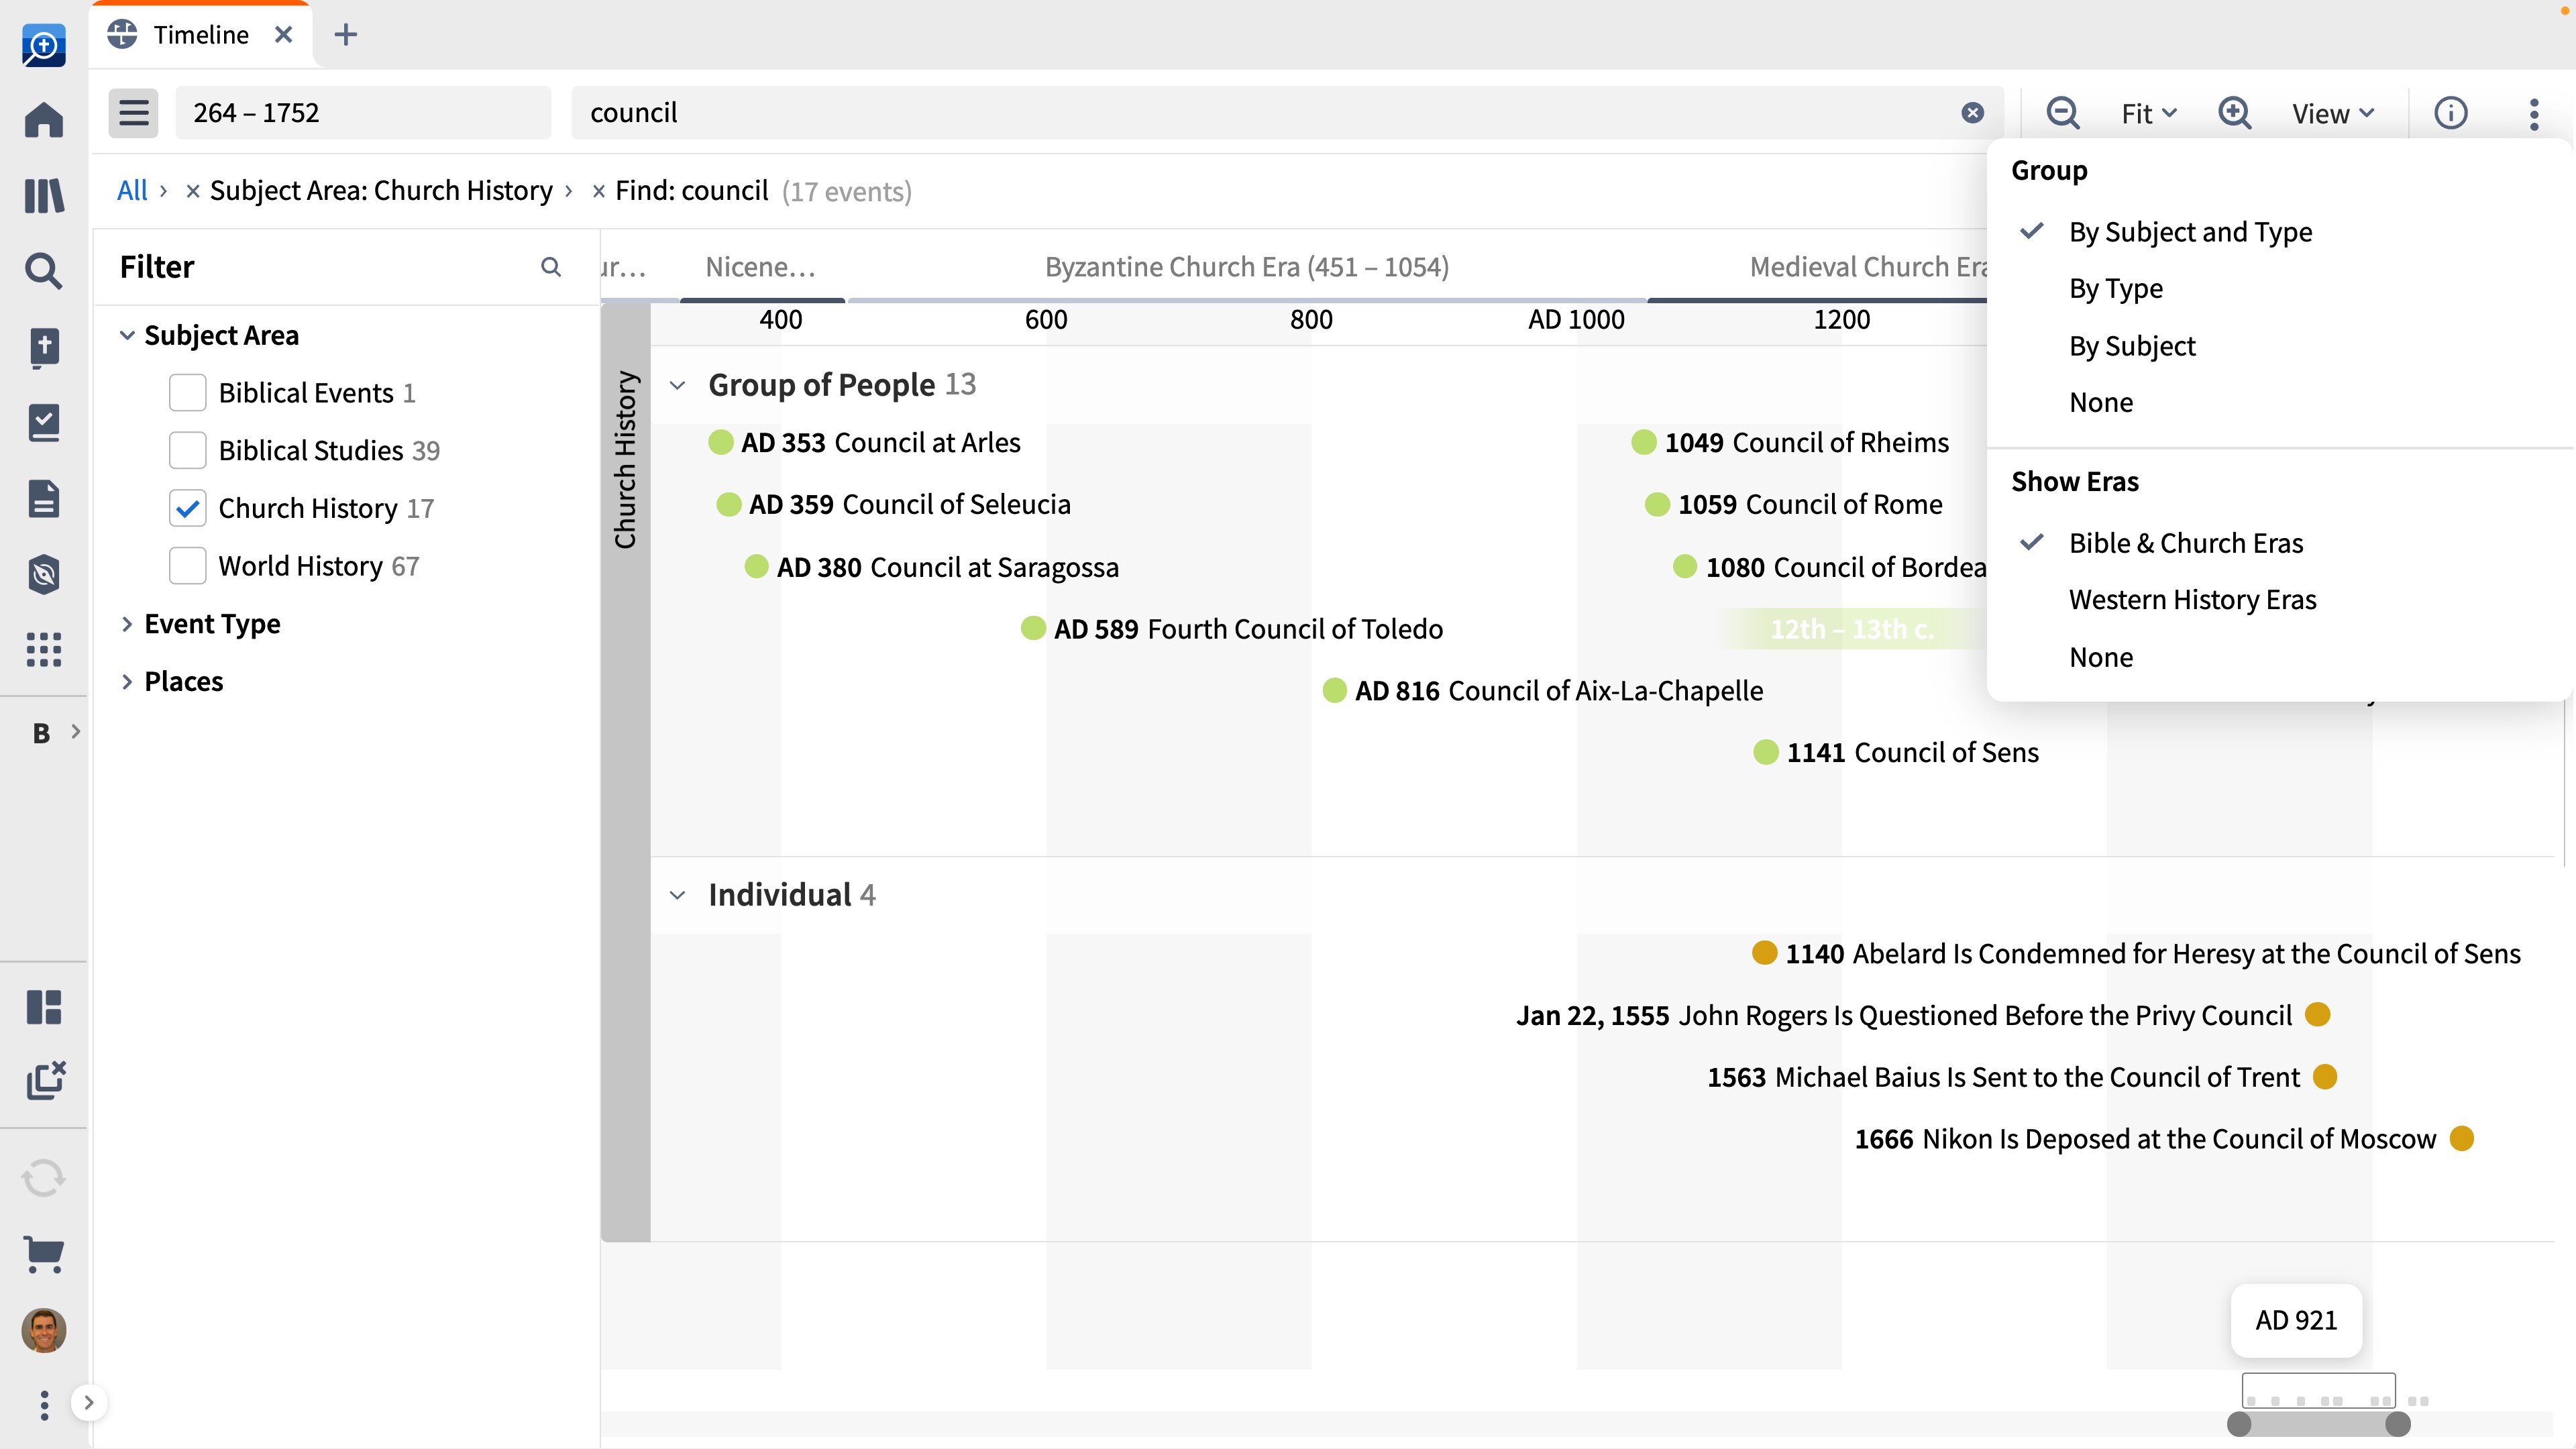Enable the Biblical Studies checkbox
This screenshot has height=1449, width=2576.
point(187,450)
